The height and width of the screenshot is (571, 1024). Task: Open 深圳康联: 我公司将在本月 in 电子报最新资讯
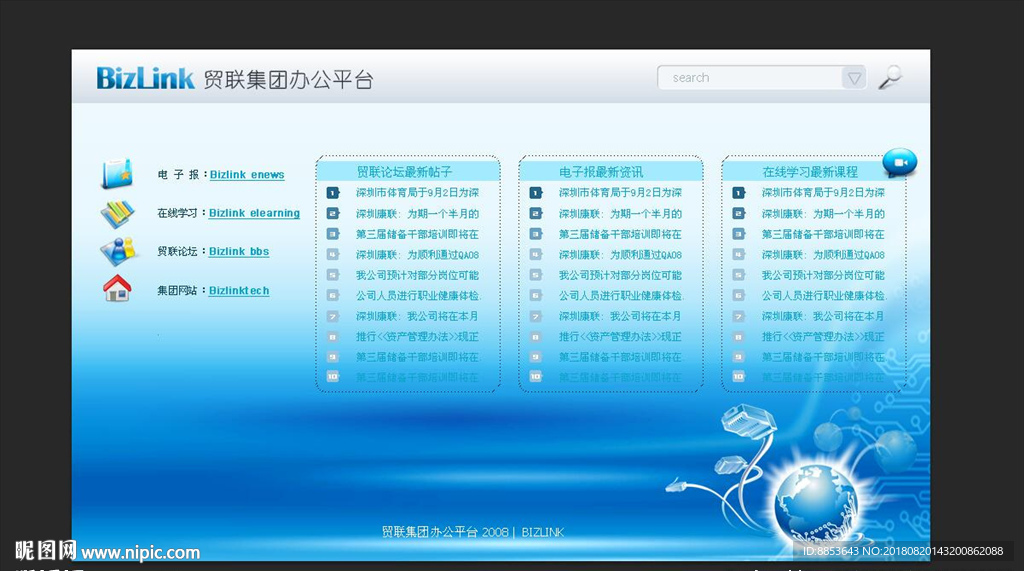coord(620,316)
